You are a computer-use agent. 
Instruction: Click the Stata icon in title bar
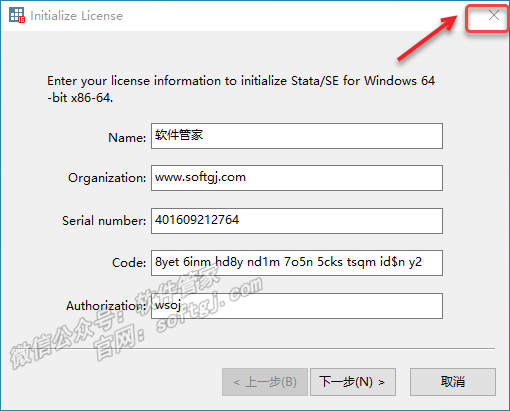(17, 15)
